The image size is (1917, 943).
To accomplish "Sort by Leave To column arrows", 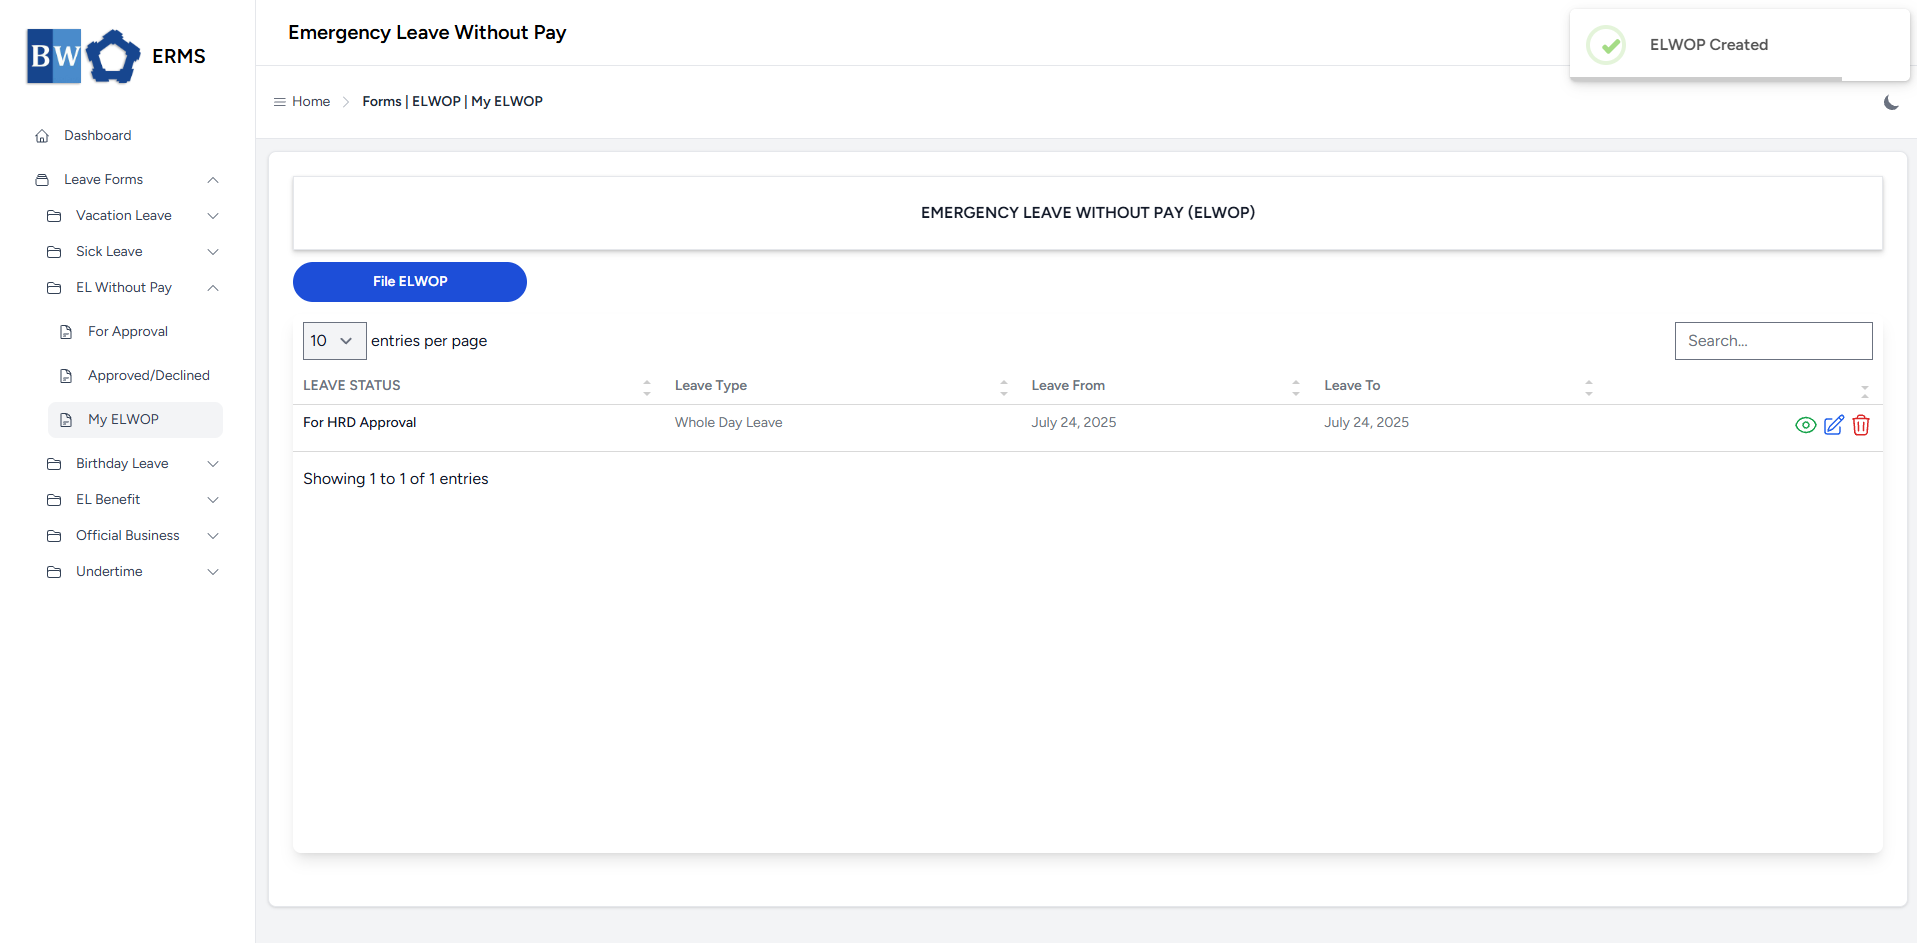I will pos(1589,387).
